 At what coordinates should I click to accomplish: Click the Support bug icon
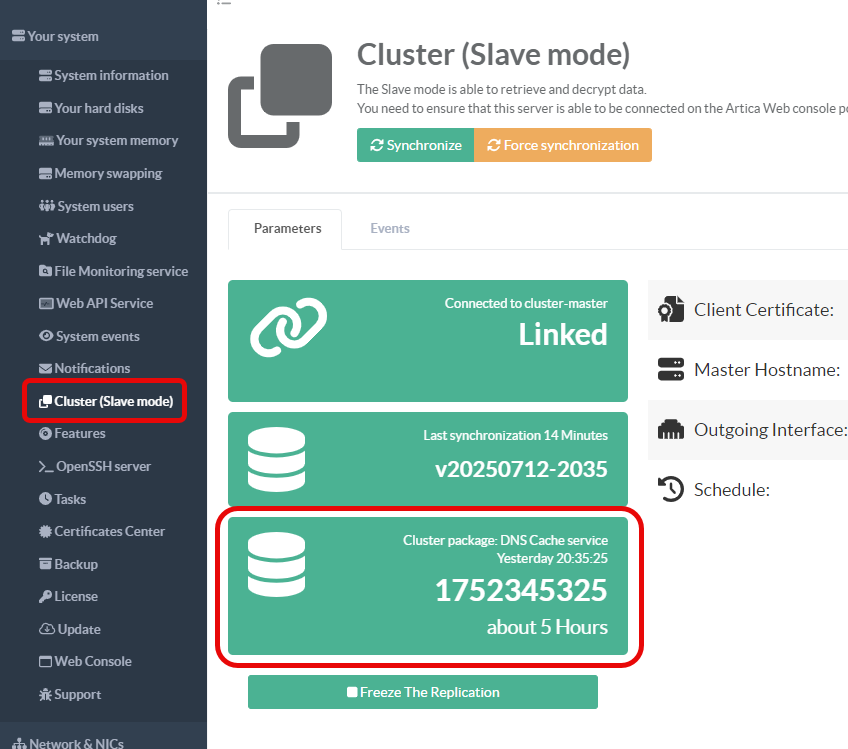pos(45,695)
